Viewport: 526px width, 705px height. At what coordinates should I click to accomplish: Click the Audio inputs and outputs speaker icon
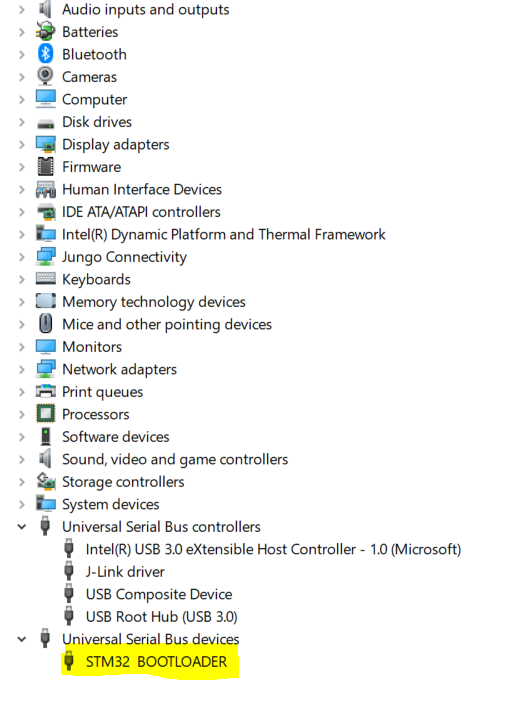click(45, 9)
